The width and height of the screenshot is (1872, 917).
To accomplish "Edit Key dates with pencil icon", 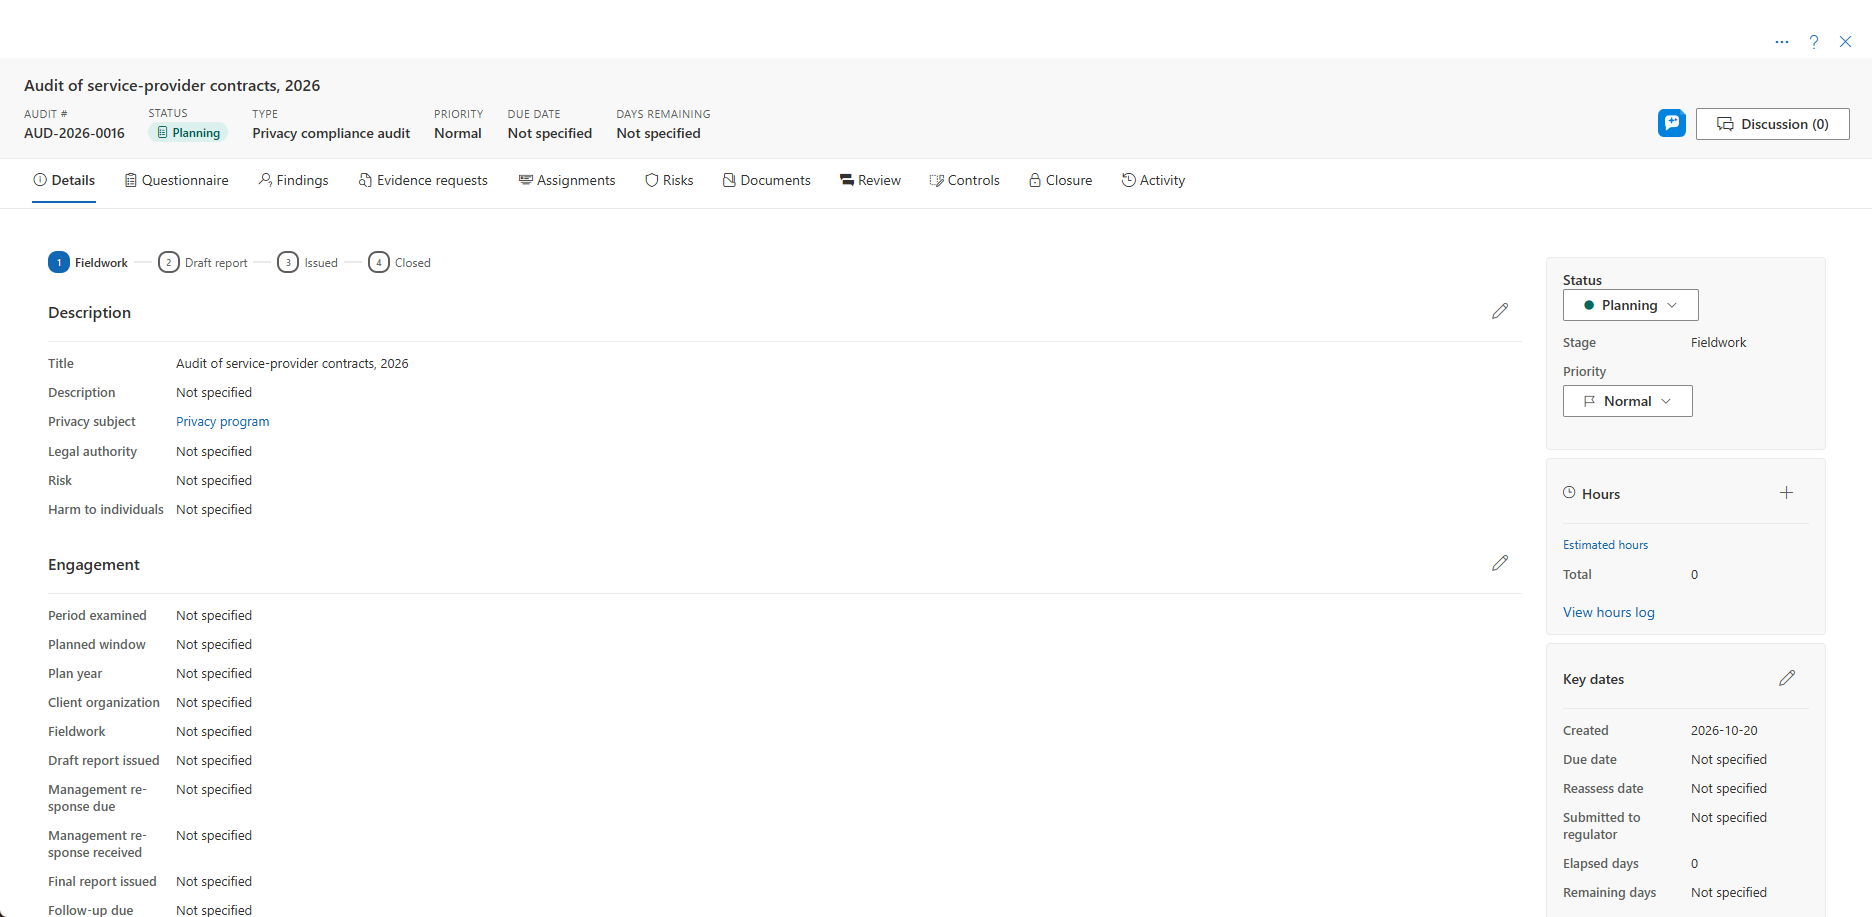I will click(1787, 678).
